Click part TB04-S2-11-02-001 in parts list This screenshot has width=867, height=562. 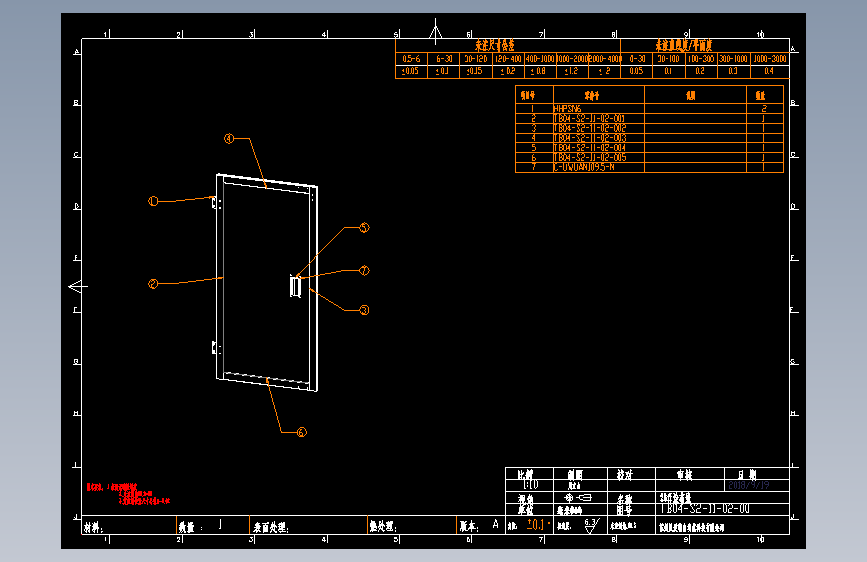(589, 118)
